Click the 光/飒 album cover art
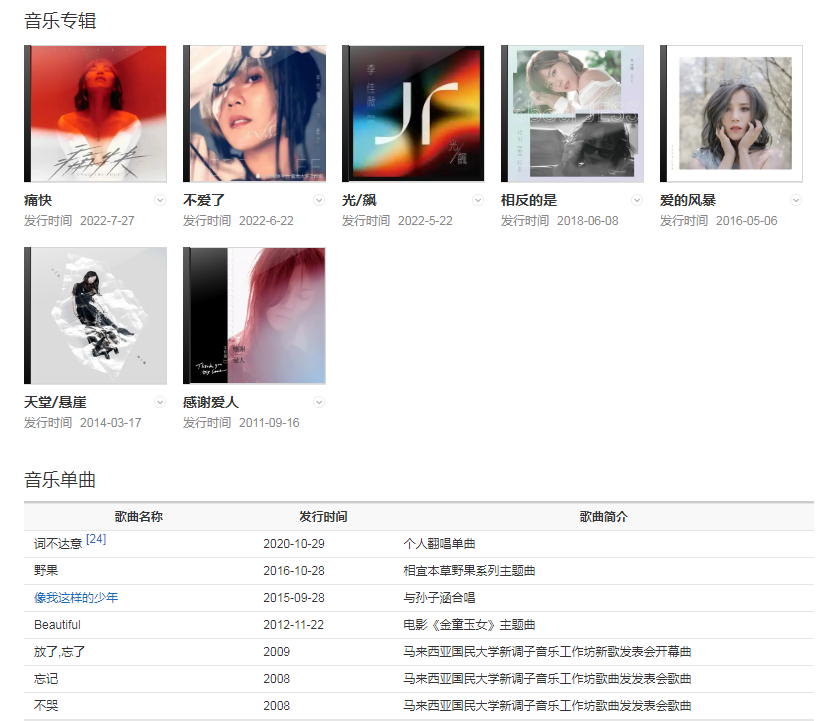The width and height of the screenshot is (835, 721). click(414, 114)
